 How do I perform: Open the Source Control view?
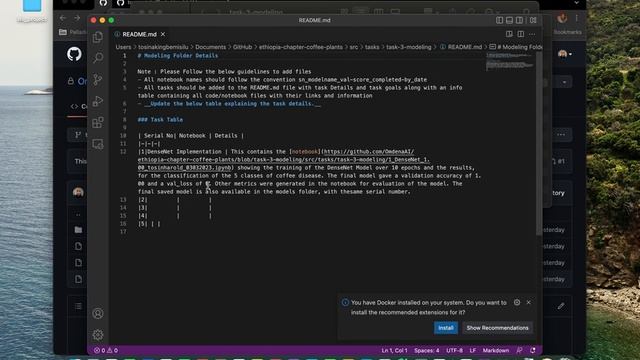pos(98,80)
